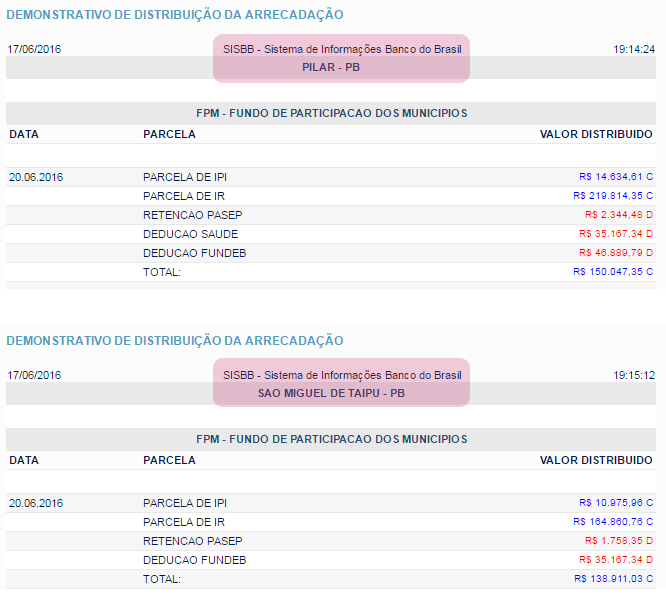The width and height of the screenshot is (666, 600).
Task: Click the SISBB system title above SAO MIGUEL DE TAIPU
Action: tap(342, 375)
